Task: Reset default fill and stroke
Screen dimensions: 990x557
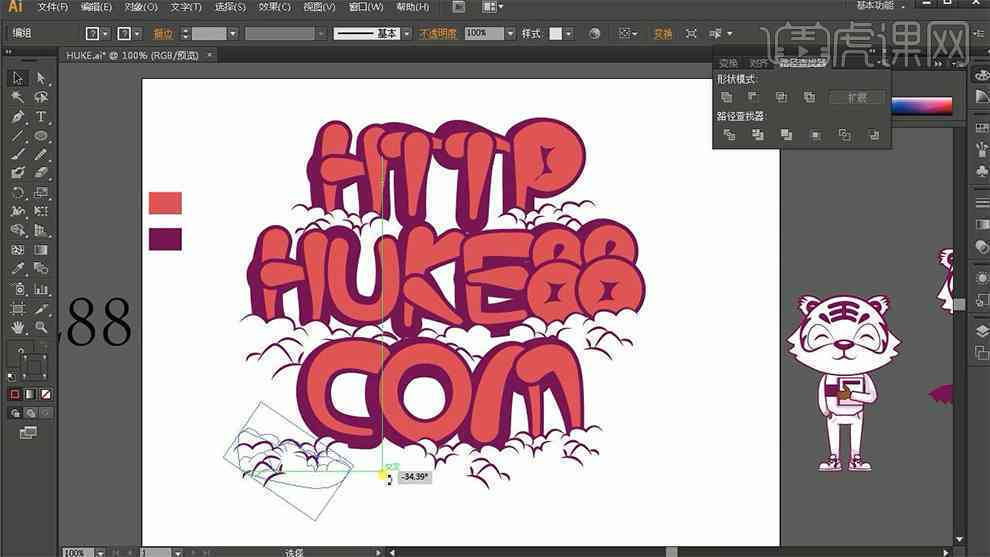Action: (x=12, y=377)
